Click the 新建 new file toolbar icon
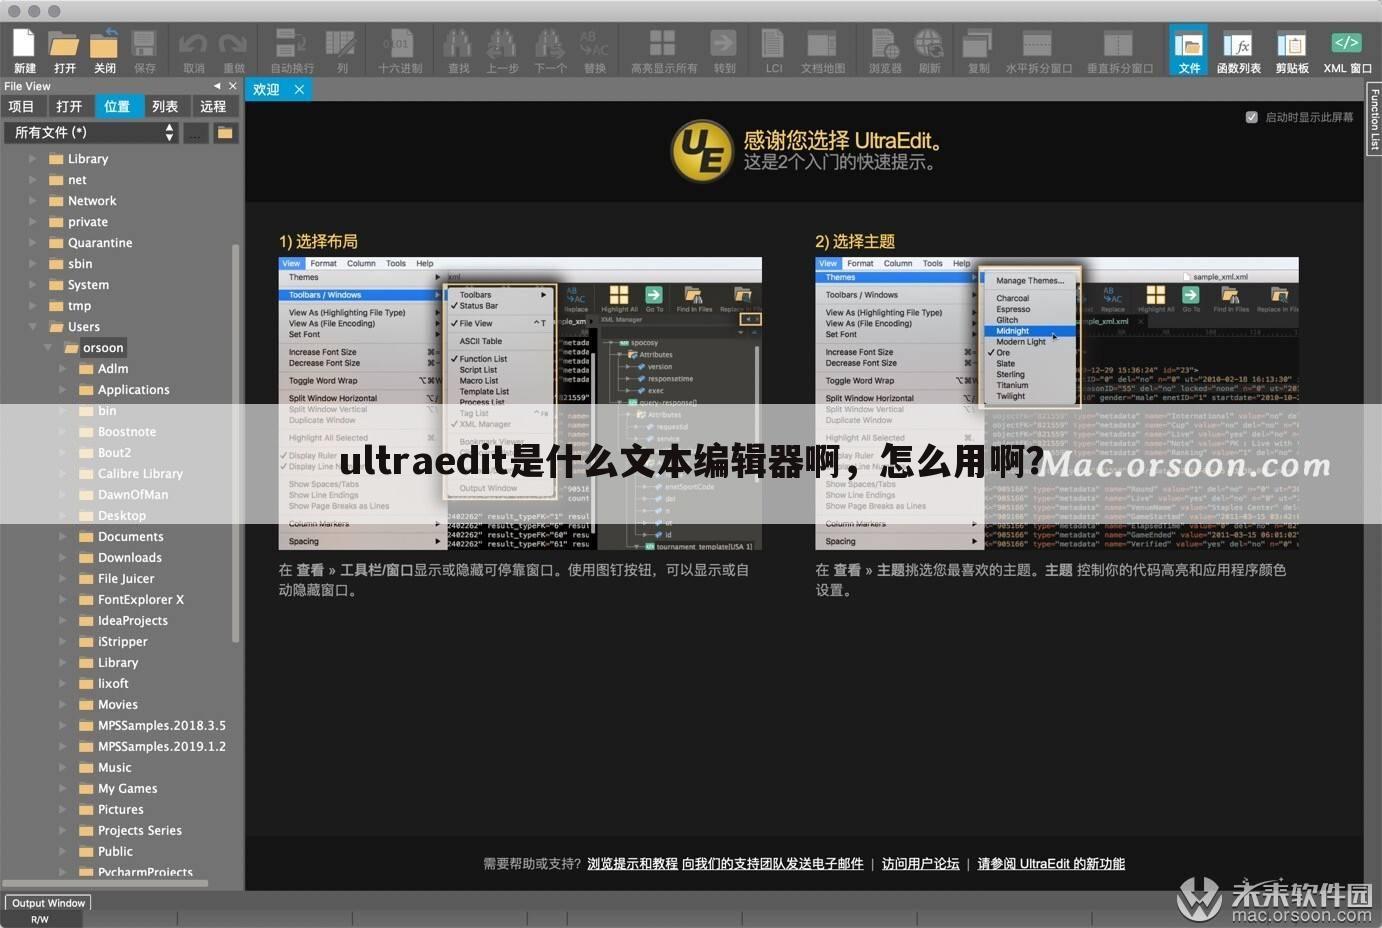Viewport: 1382px width, 928px height. 24,50
